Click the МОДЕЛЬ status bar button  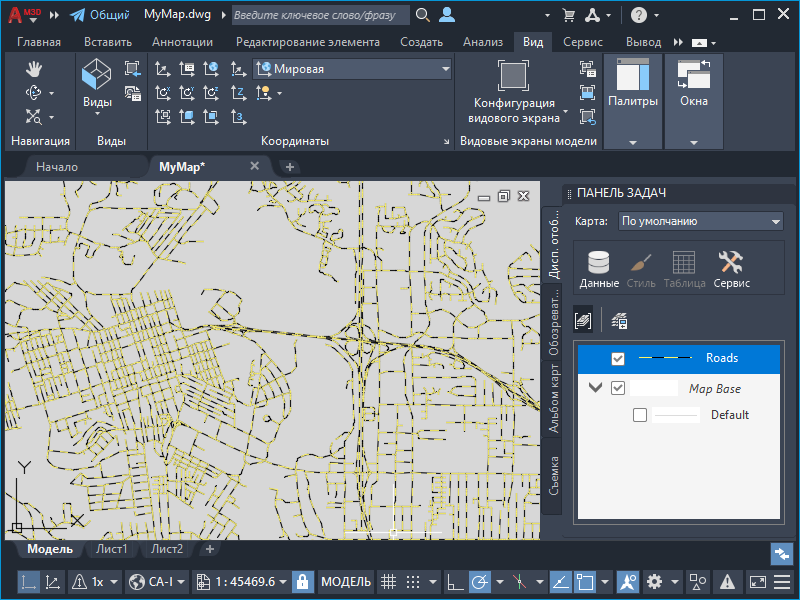pyautogui.click(x=346, y=581)
